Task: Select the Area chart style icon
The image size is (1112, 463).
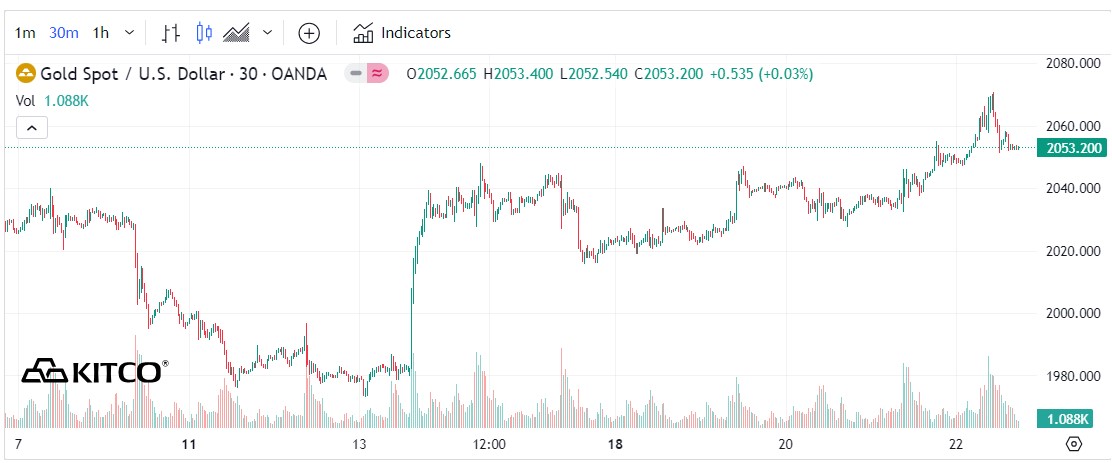Action: point(236,33)
